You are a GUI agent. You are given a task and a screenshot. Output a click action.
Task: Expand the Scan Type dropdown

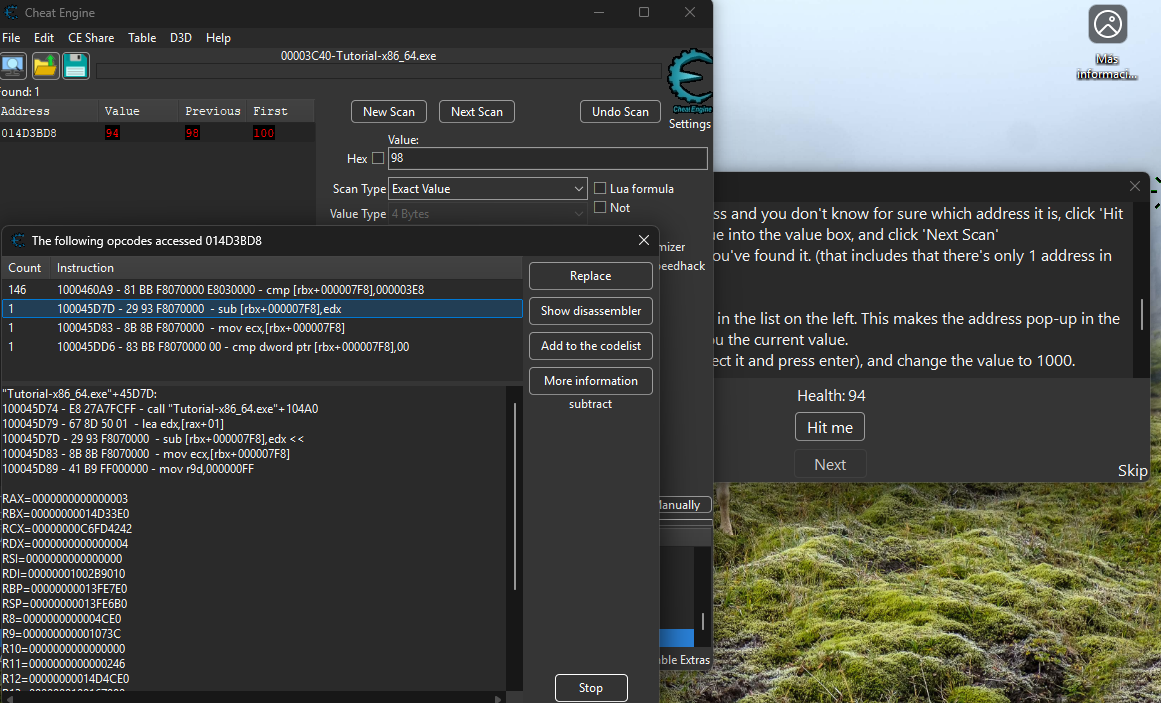(487, 189)
